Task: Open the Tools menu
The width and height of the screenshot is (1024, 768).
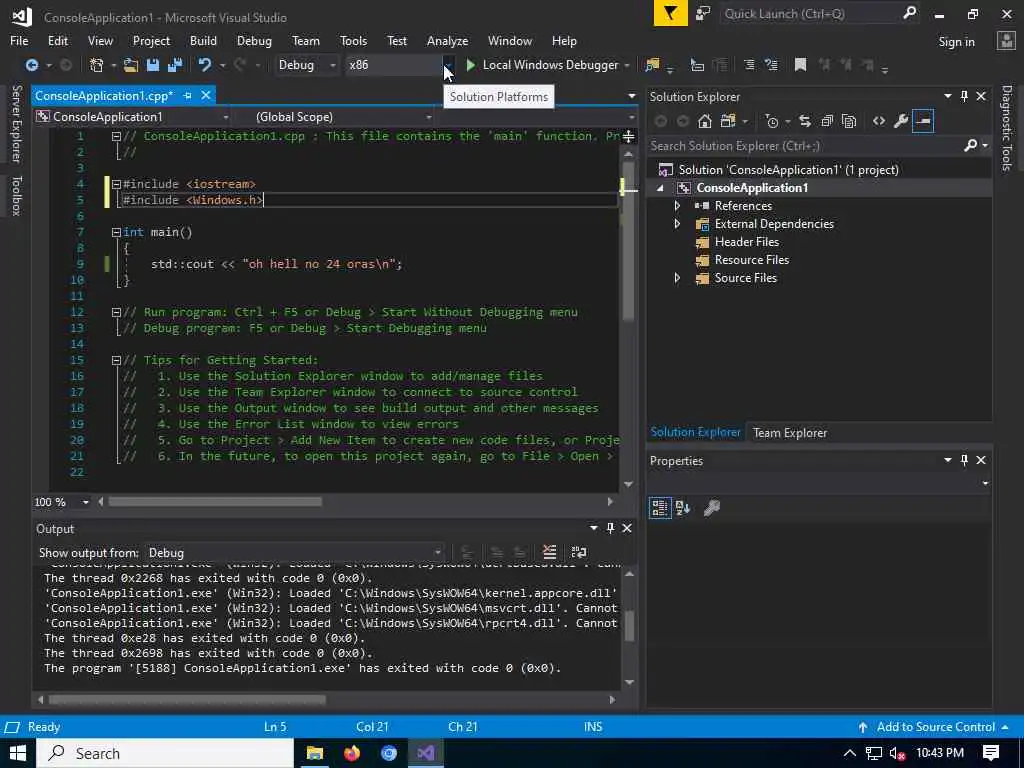Action: pyautogui.click(x=353, y=40)
